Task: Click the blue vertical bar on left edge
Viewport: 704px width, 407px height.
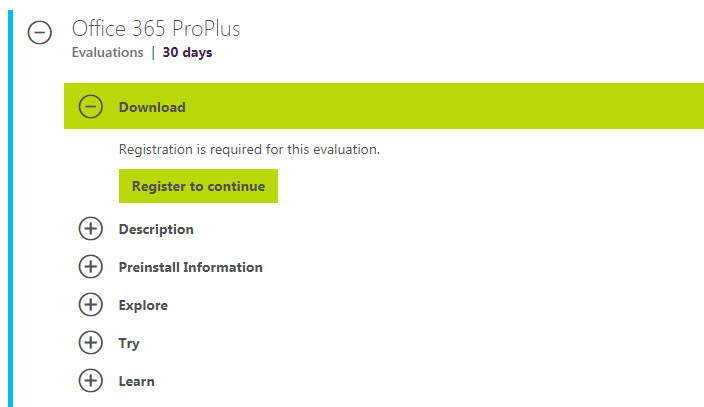Action: click(x=11, y=200)
